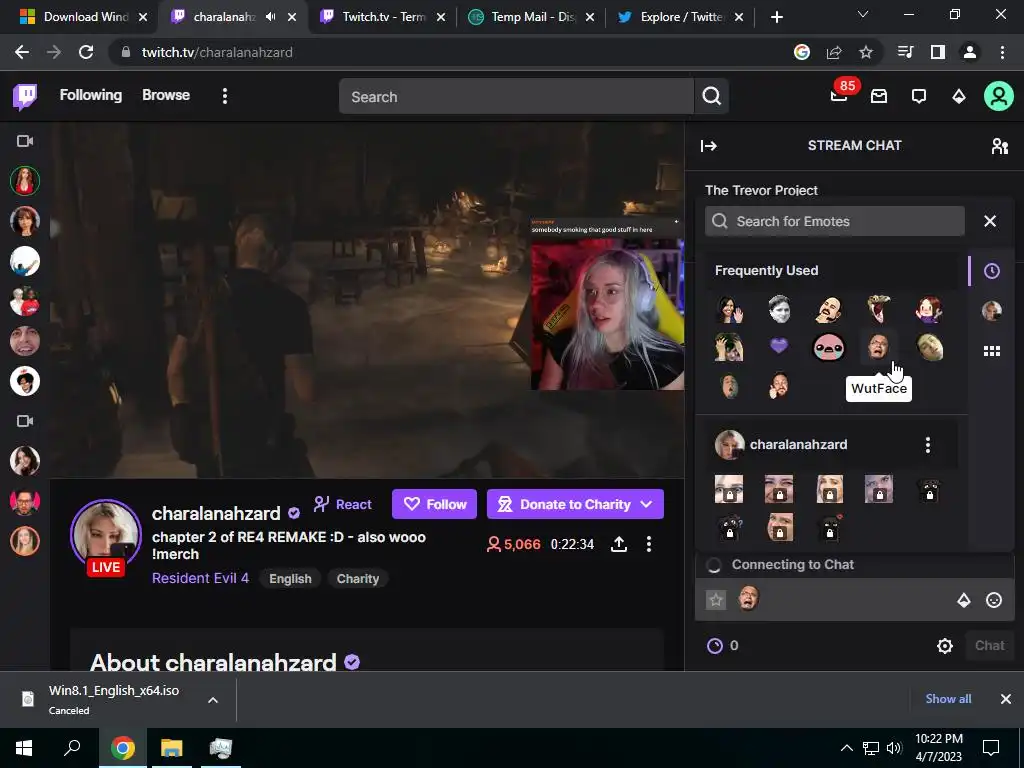The width and height of the screenshot is (1024, 768).
Task: Open chat settings gear
Action: pyautogui.click(x=944, y=646)
